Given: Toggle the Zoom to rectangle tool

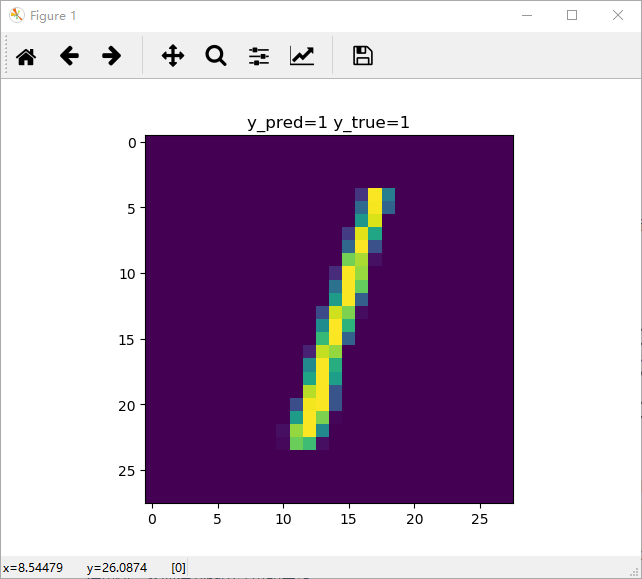Looking at the screenshot, I should pyautogui.click(x=216, y=56).
